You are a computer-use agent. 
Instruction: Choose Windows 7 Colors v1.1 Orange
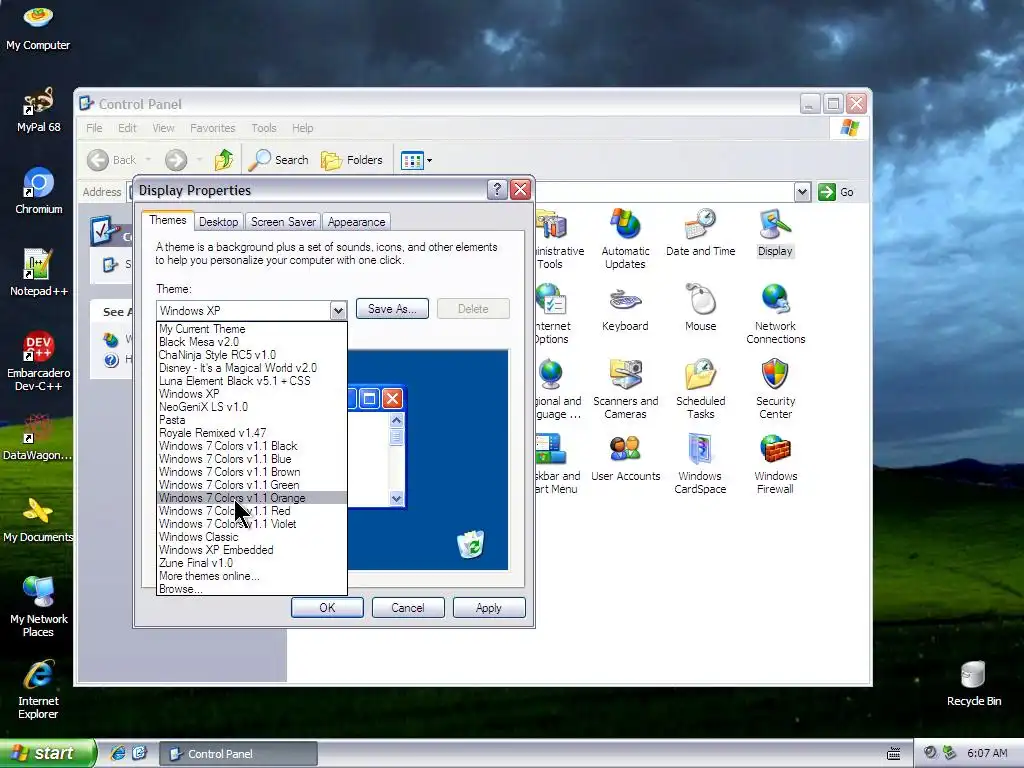tap(251, 498)
